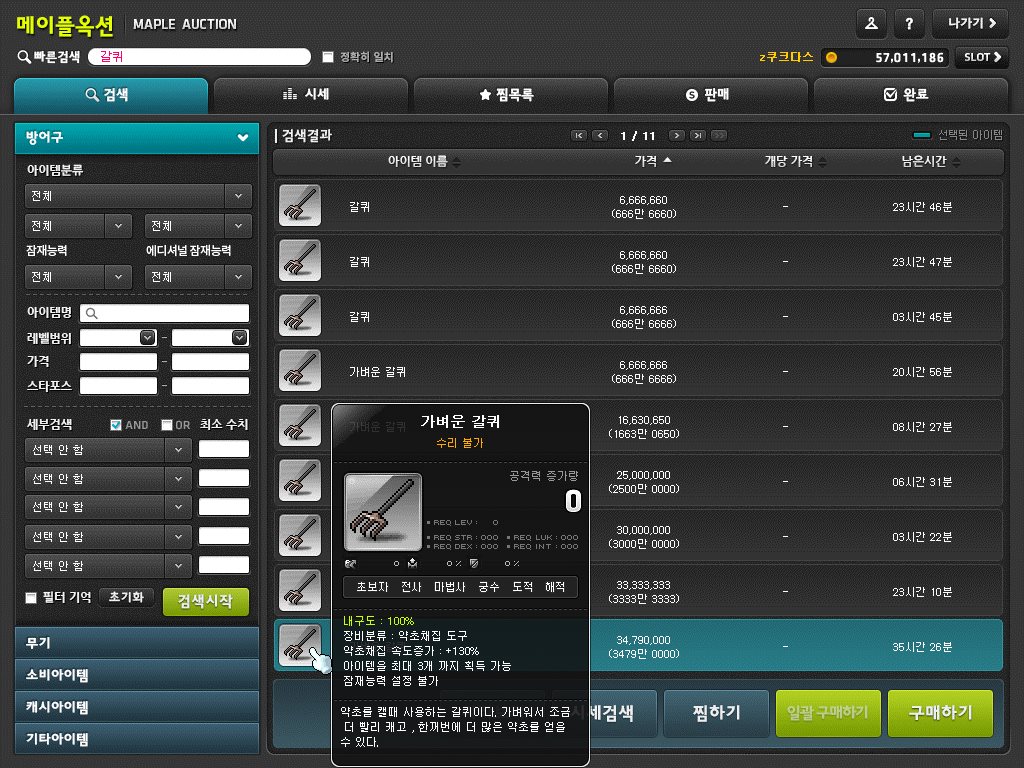Click rake icon for 23시간 47분 listing

pyautogui.click(x=300, y=261)
